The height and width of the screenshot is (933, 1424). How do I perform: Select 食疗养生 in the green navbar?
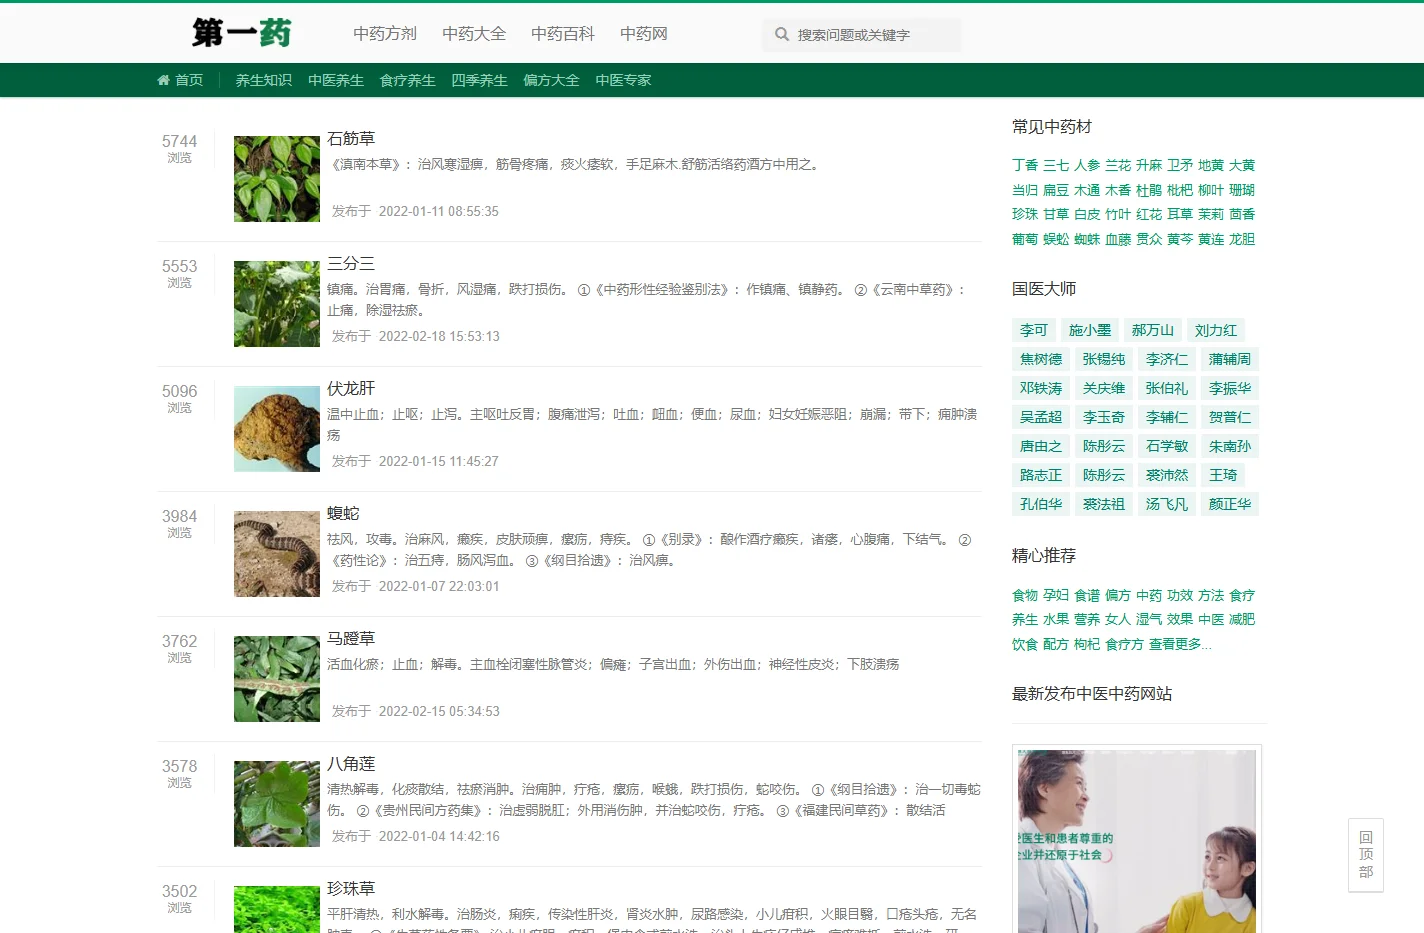point(408,80)
